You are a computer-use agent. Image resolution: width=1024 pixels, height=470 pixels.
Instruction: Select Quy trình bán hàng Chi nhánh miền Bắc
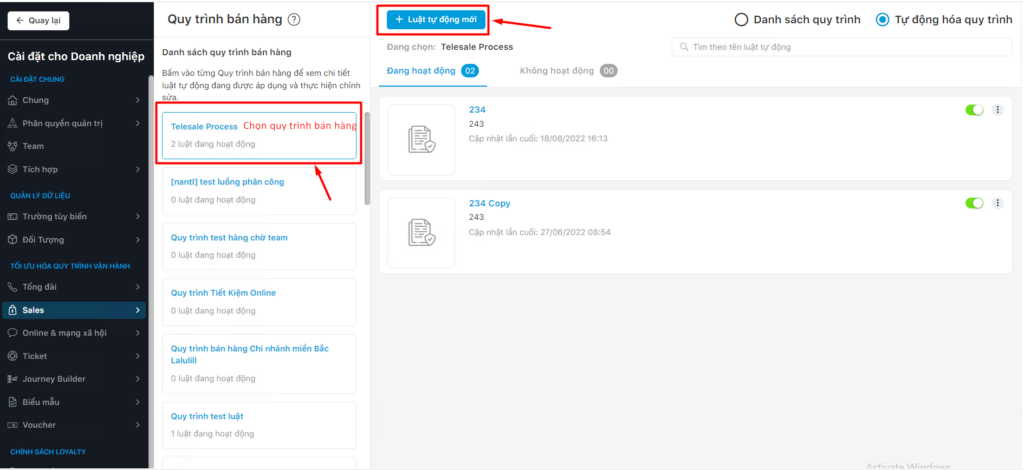(259, 363)
